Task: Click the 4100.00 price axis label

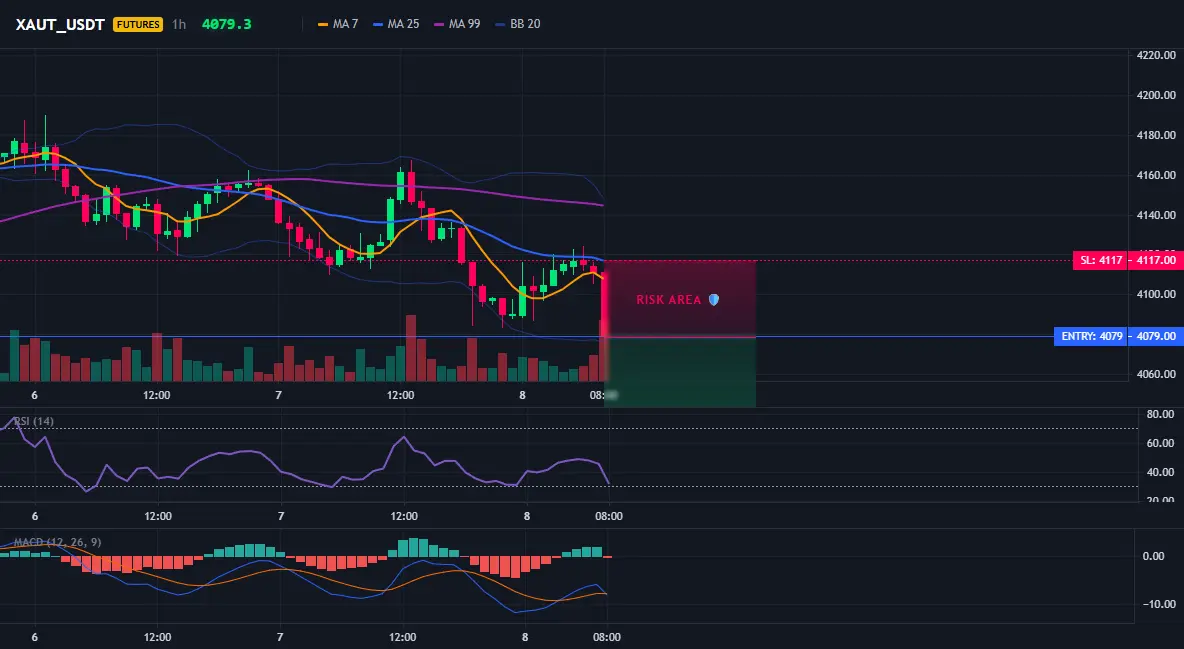Action: pos(1156,295)
